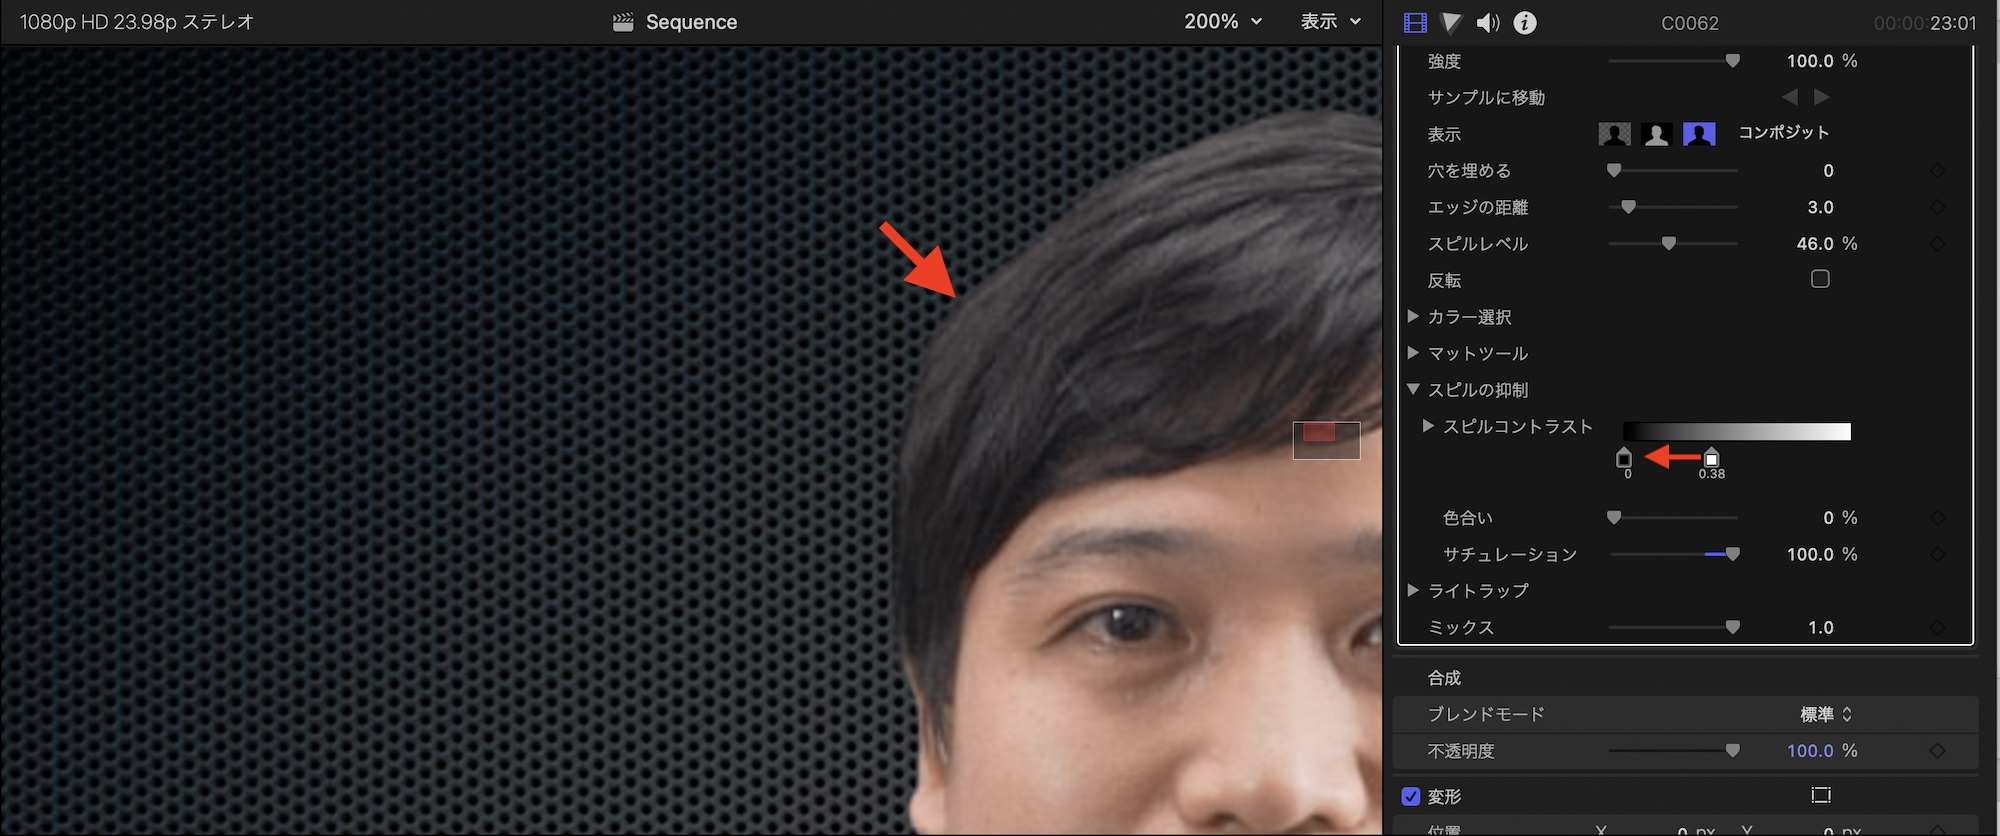Select the keyer sample rectangle in viewer

[1326, 440]
